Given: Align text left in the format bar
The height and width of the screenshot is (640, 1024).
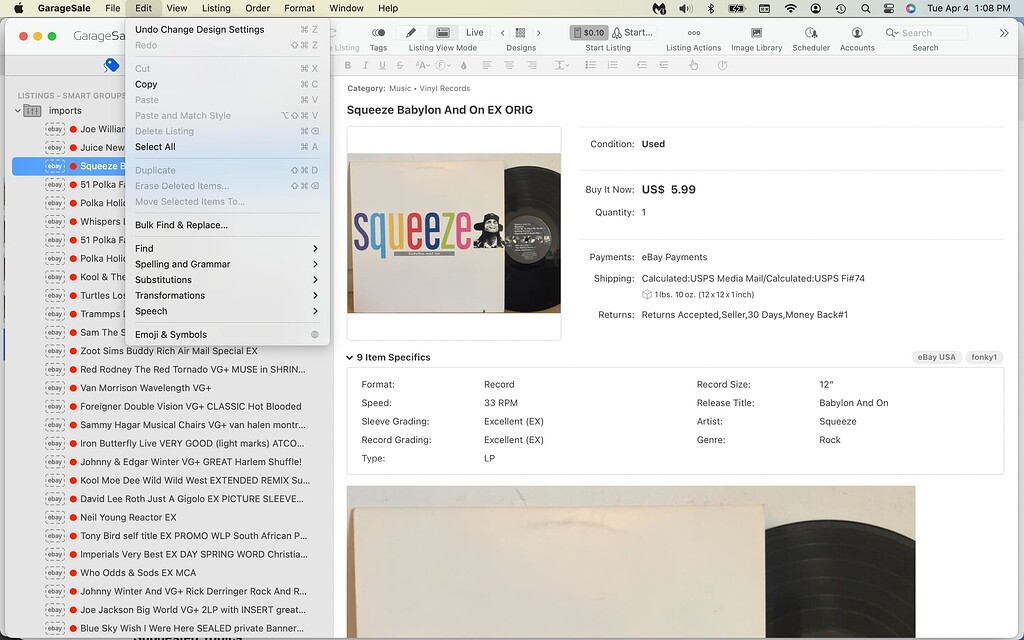Looking at the screenshot, I should point(487,65).
